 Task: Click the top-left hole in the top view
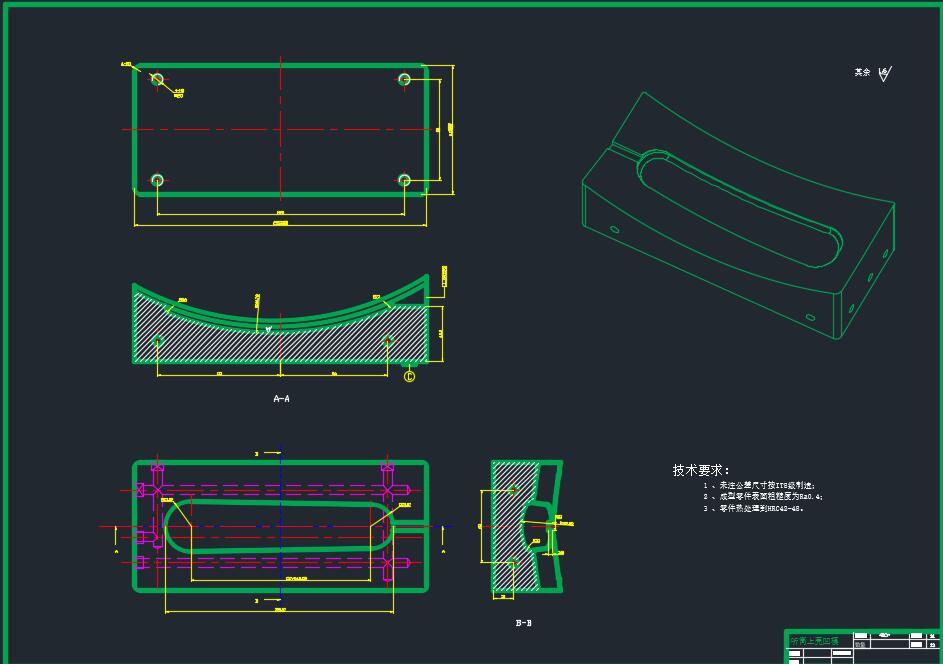click(x=156, y=78)
